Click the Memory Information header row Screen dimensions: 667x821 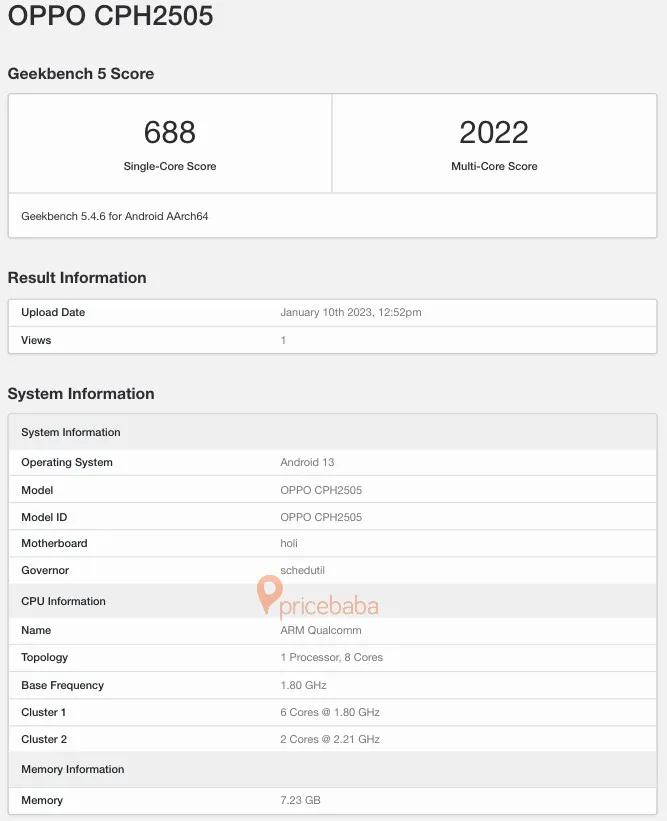point(332,769)
